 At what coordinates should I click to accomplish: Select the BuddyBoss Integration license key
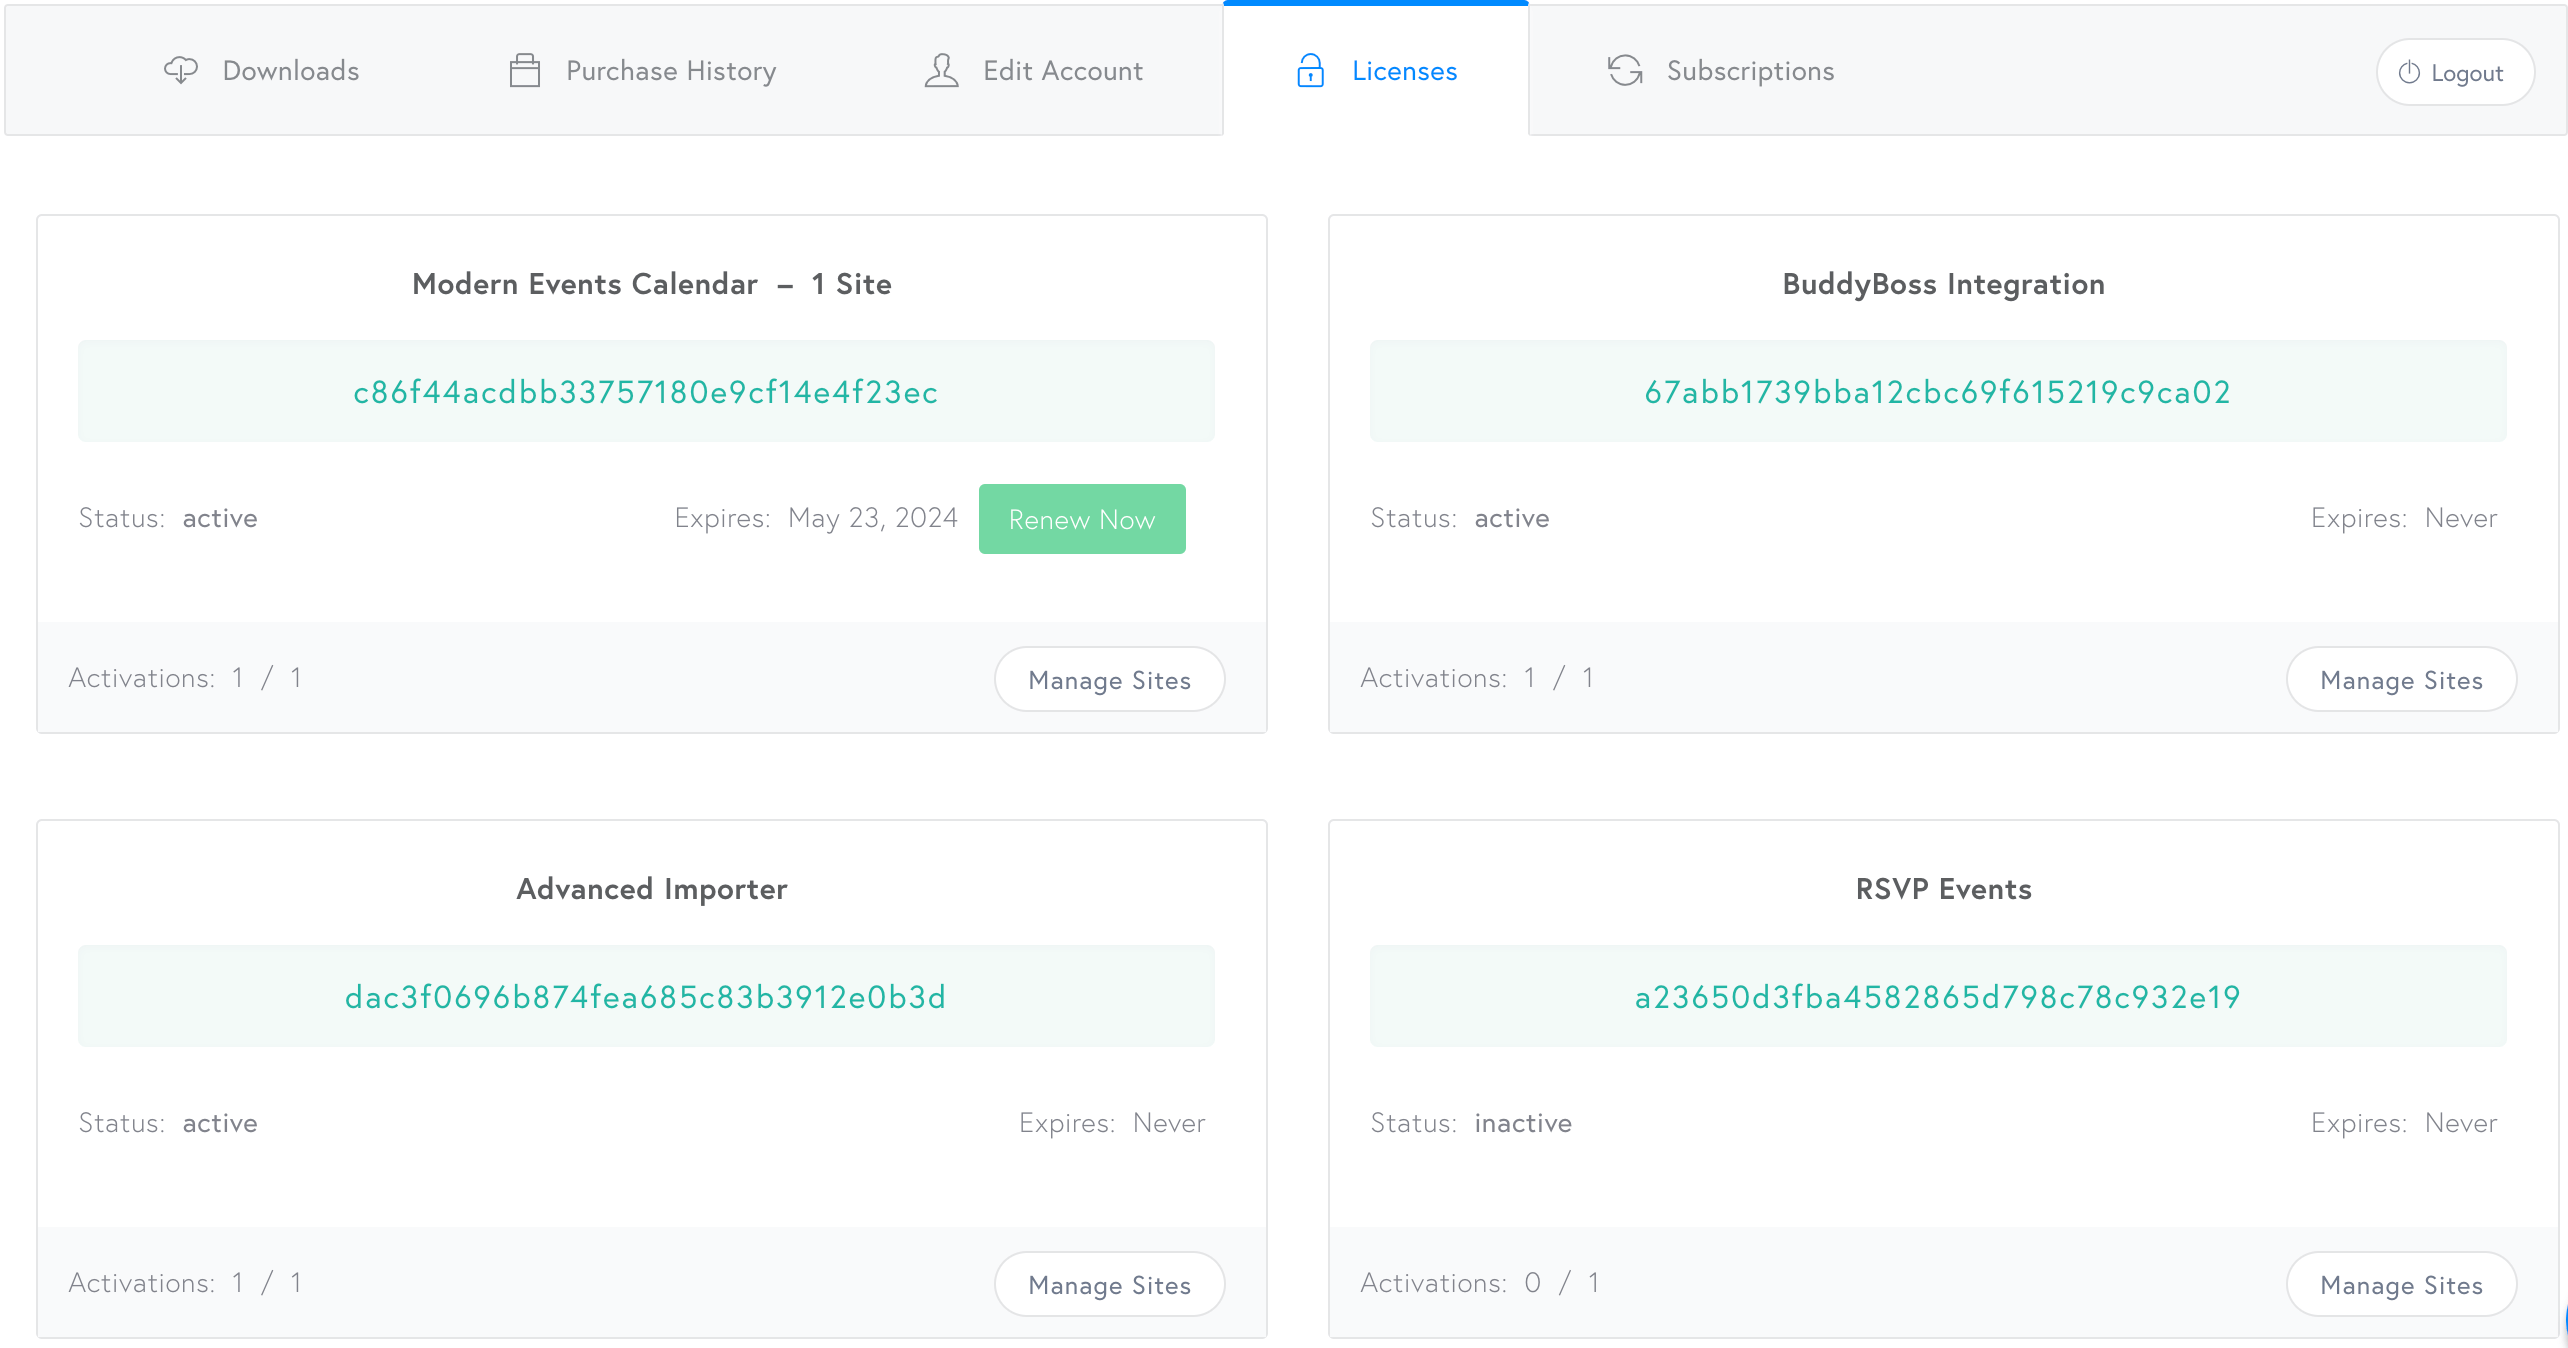coord(1937,392)
